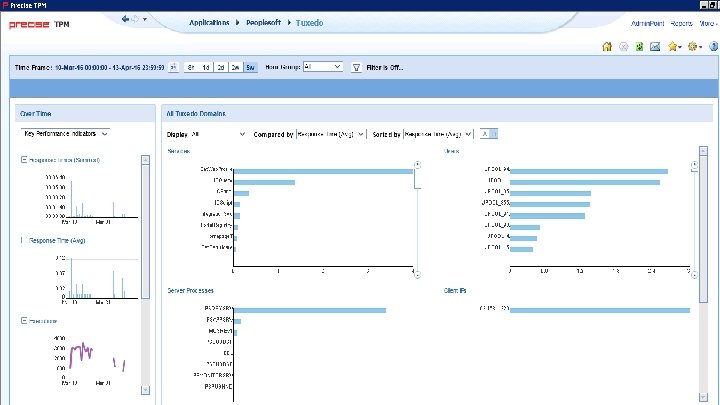720x405 pixels.
Task: Toggle the Response Time (Avg) graph box
Action: pos(23,240)
